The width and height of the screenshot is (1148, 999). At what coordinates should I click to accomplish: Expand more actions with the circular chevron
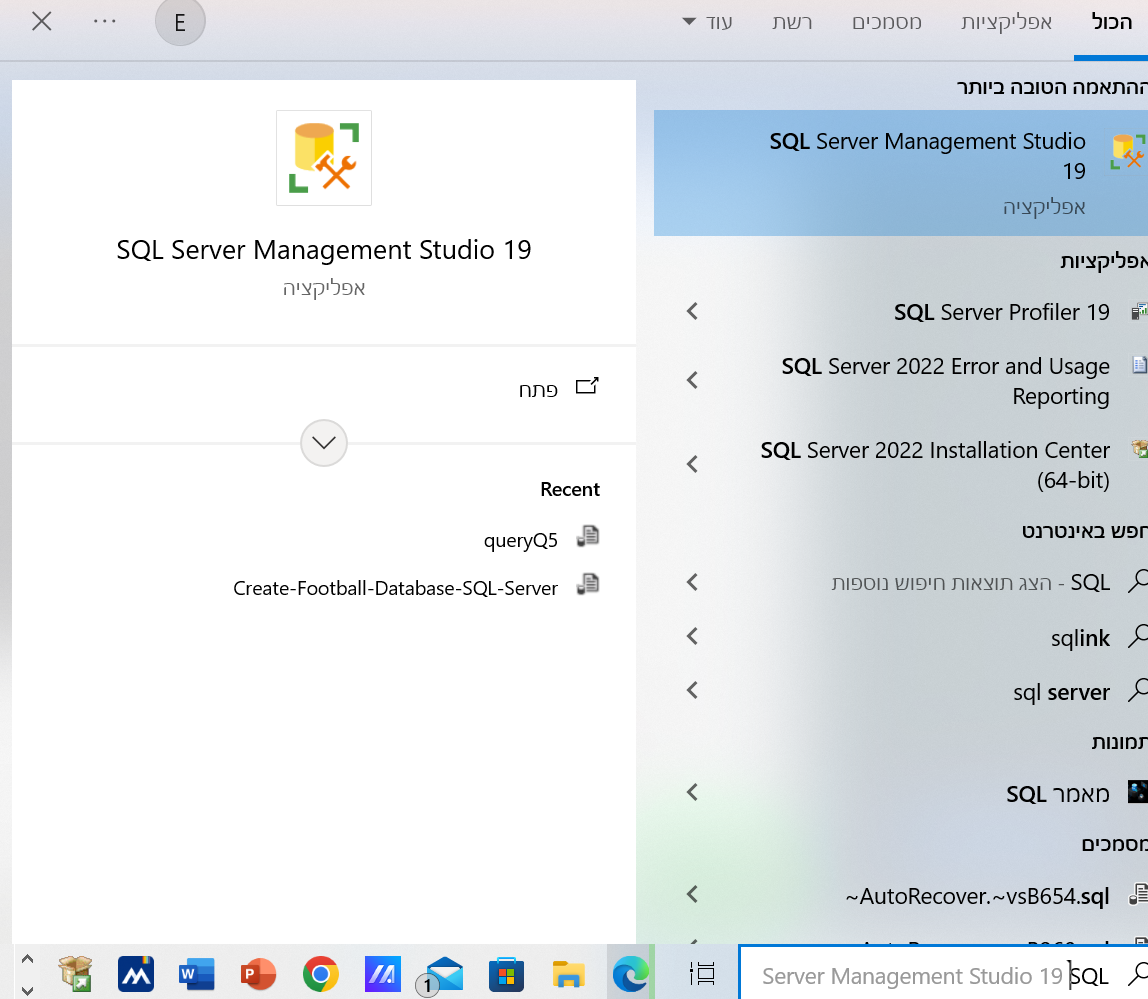(x=324, y=442)
